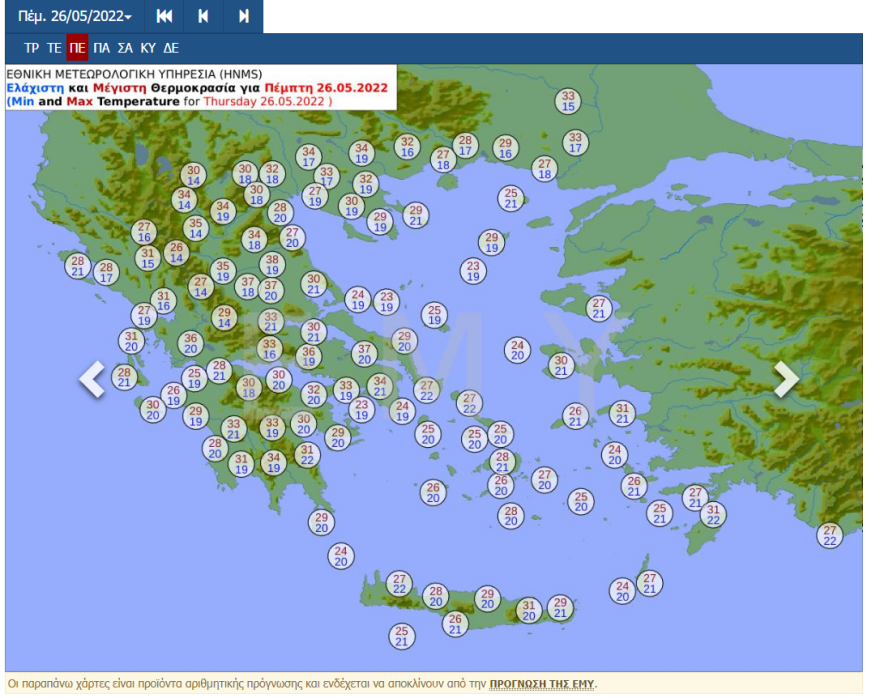Click the 24/20 marker below the Peloponnese
The height and width of the screenshot is (698, 880).
[x=341, y=556]
